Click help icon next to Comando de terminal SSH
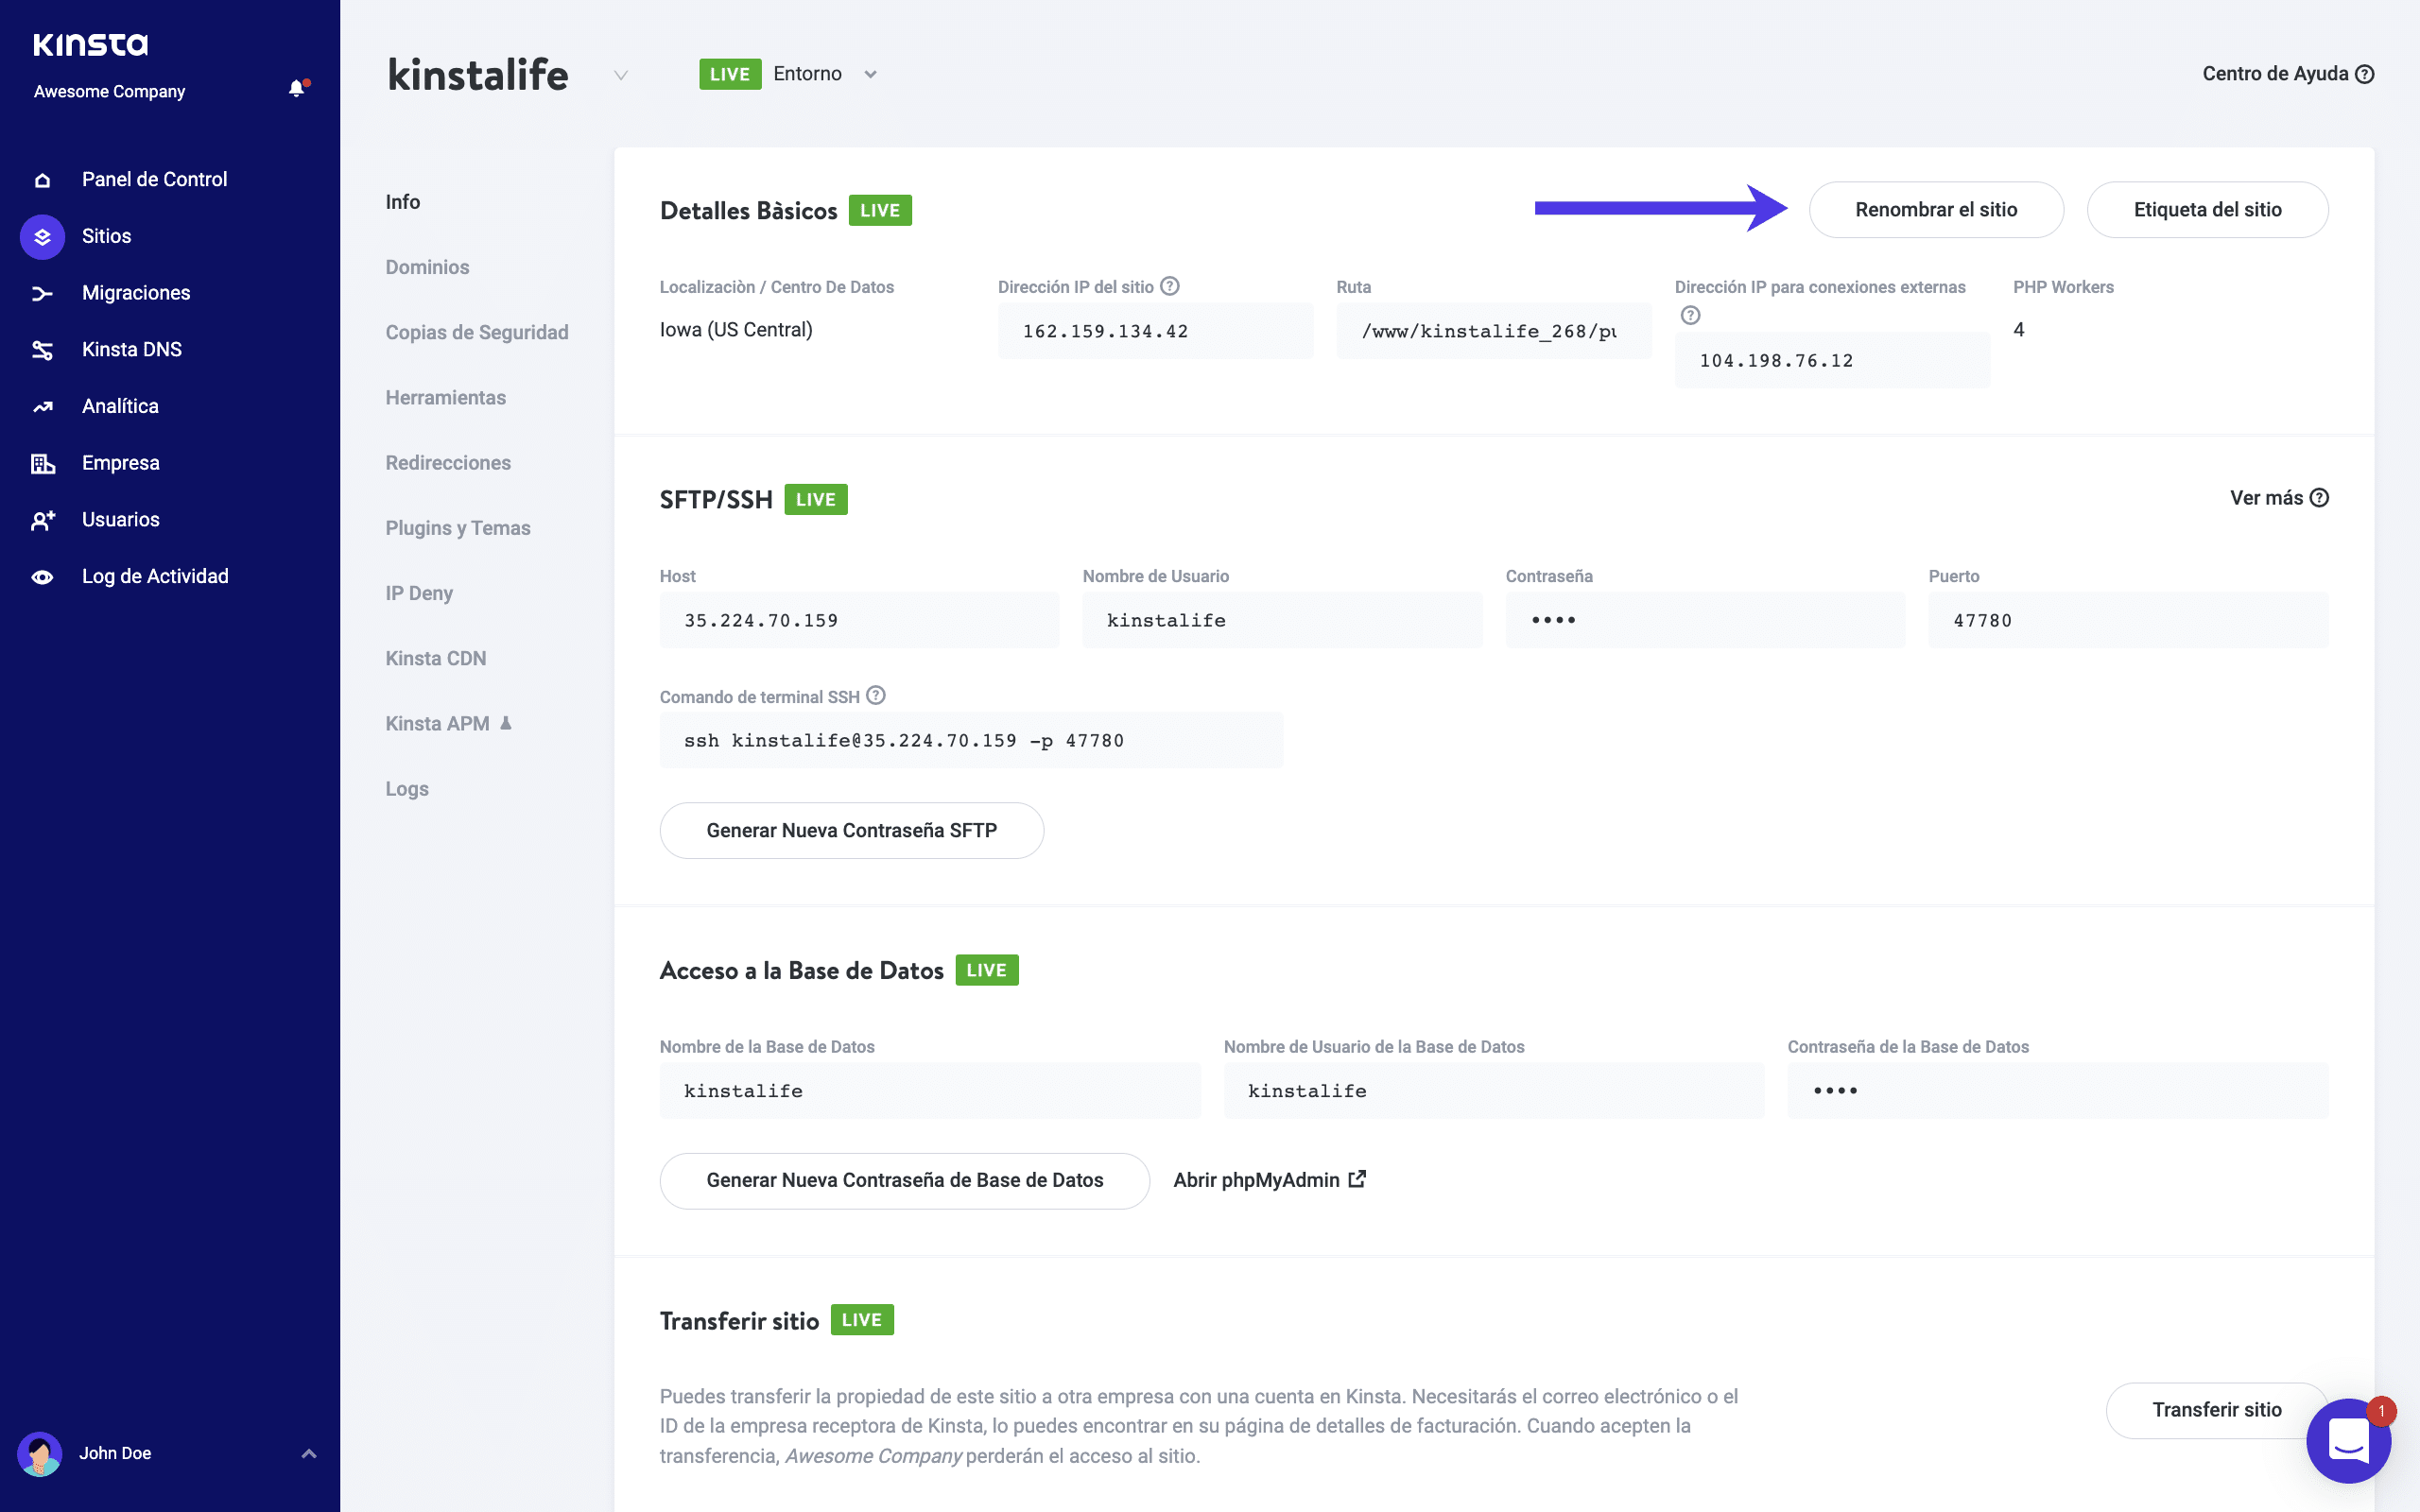 (x=876, y=696)
